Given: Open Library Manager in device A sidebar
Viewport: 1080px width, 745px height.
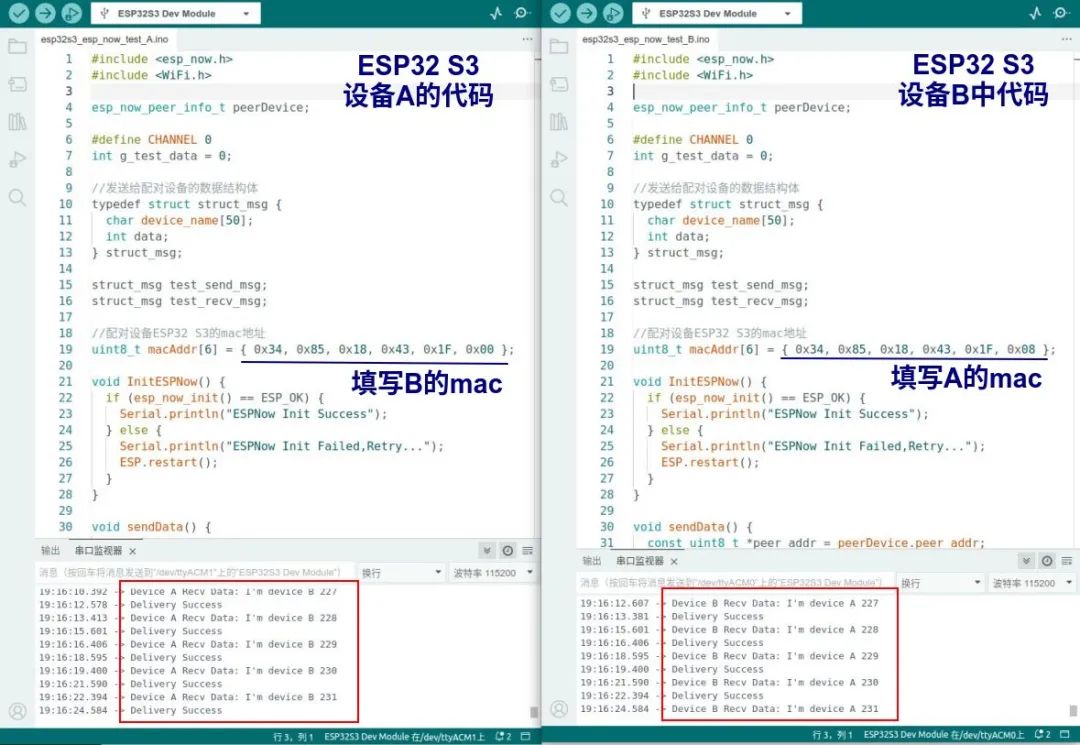Looking at the screenshot, I should (17, 122).
